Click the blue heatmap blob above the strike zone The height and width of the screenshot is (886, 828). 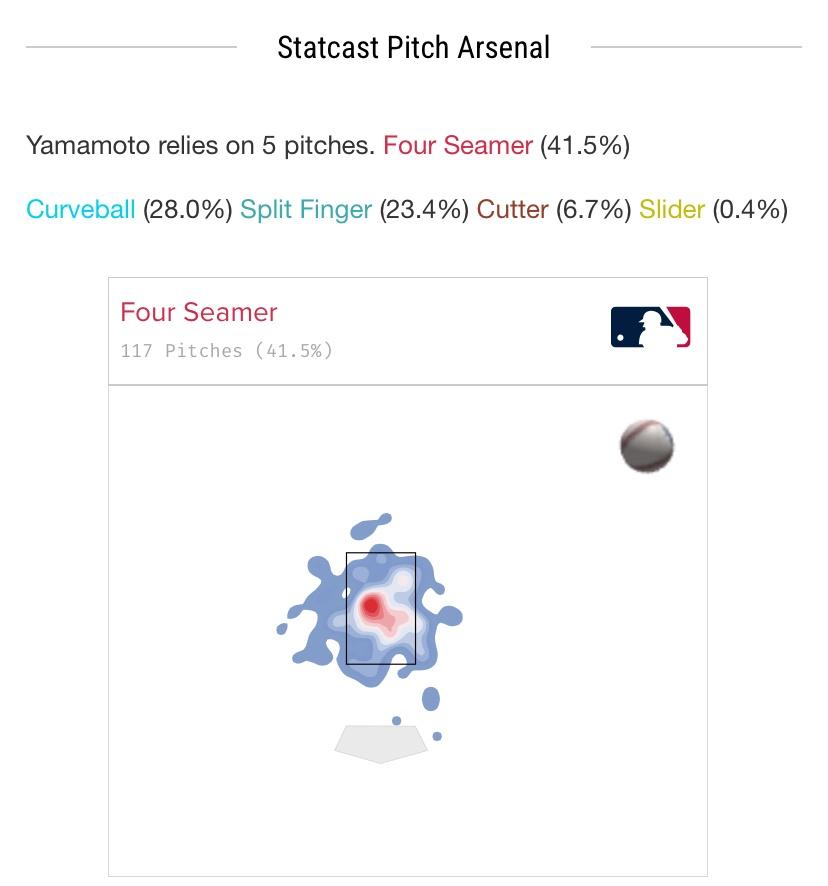point(374,527)
